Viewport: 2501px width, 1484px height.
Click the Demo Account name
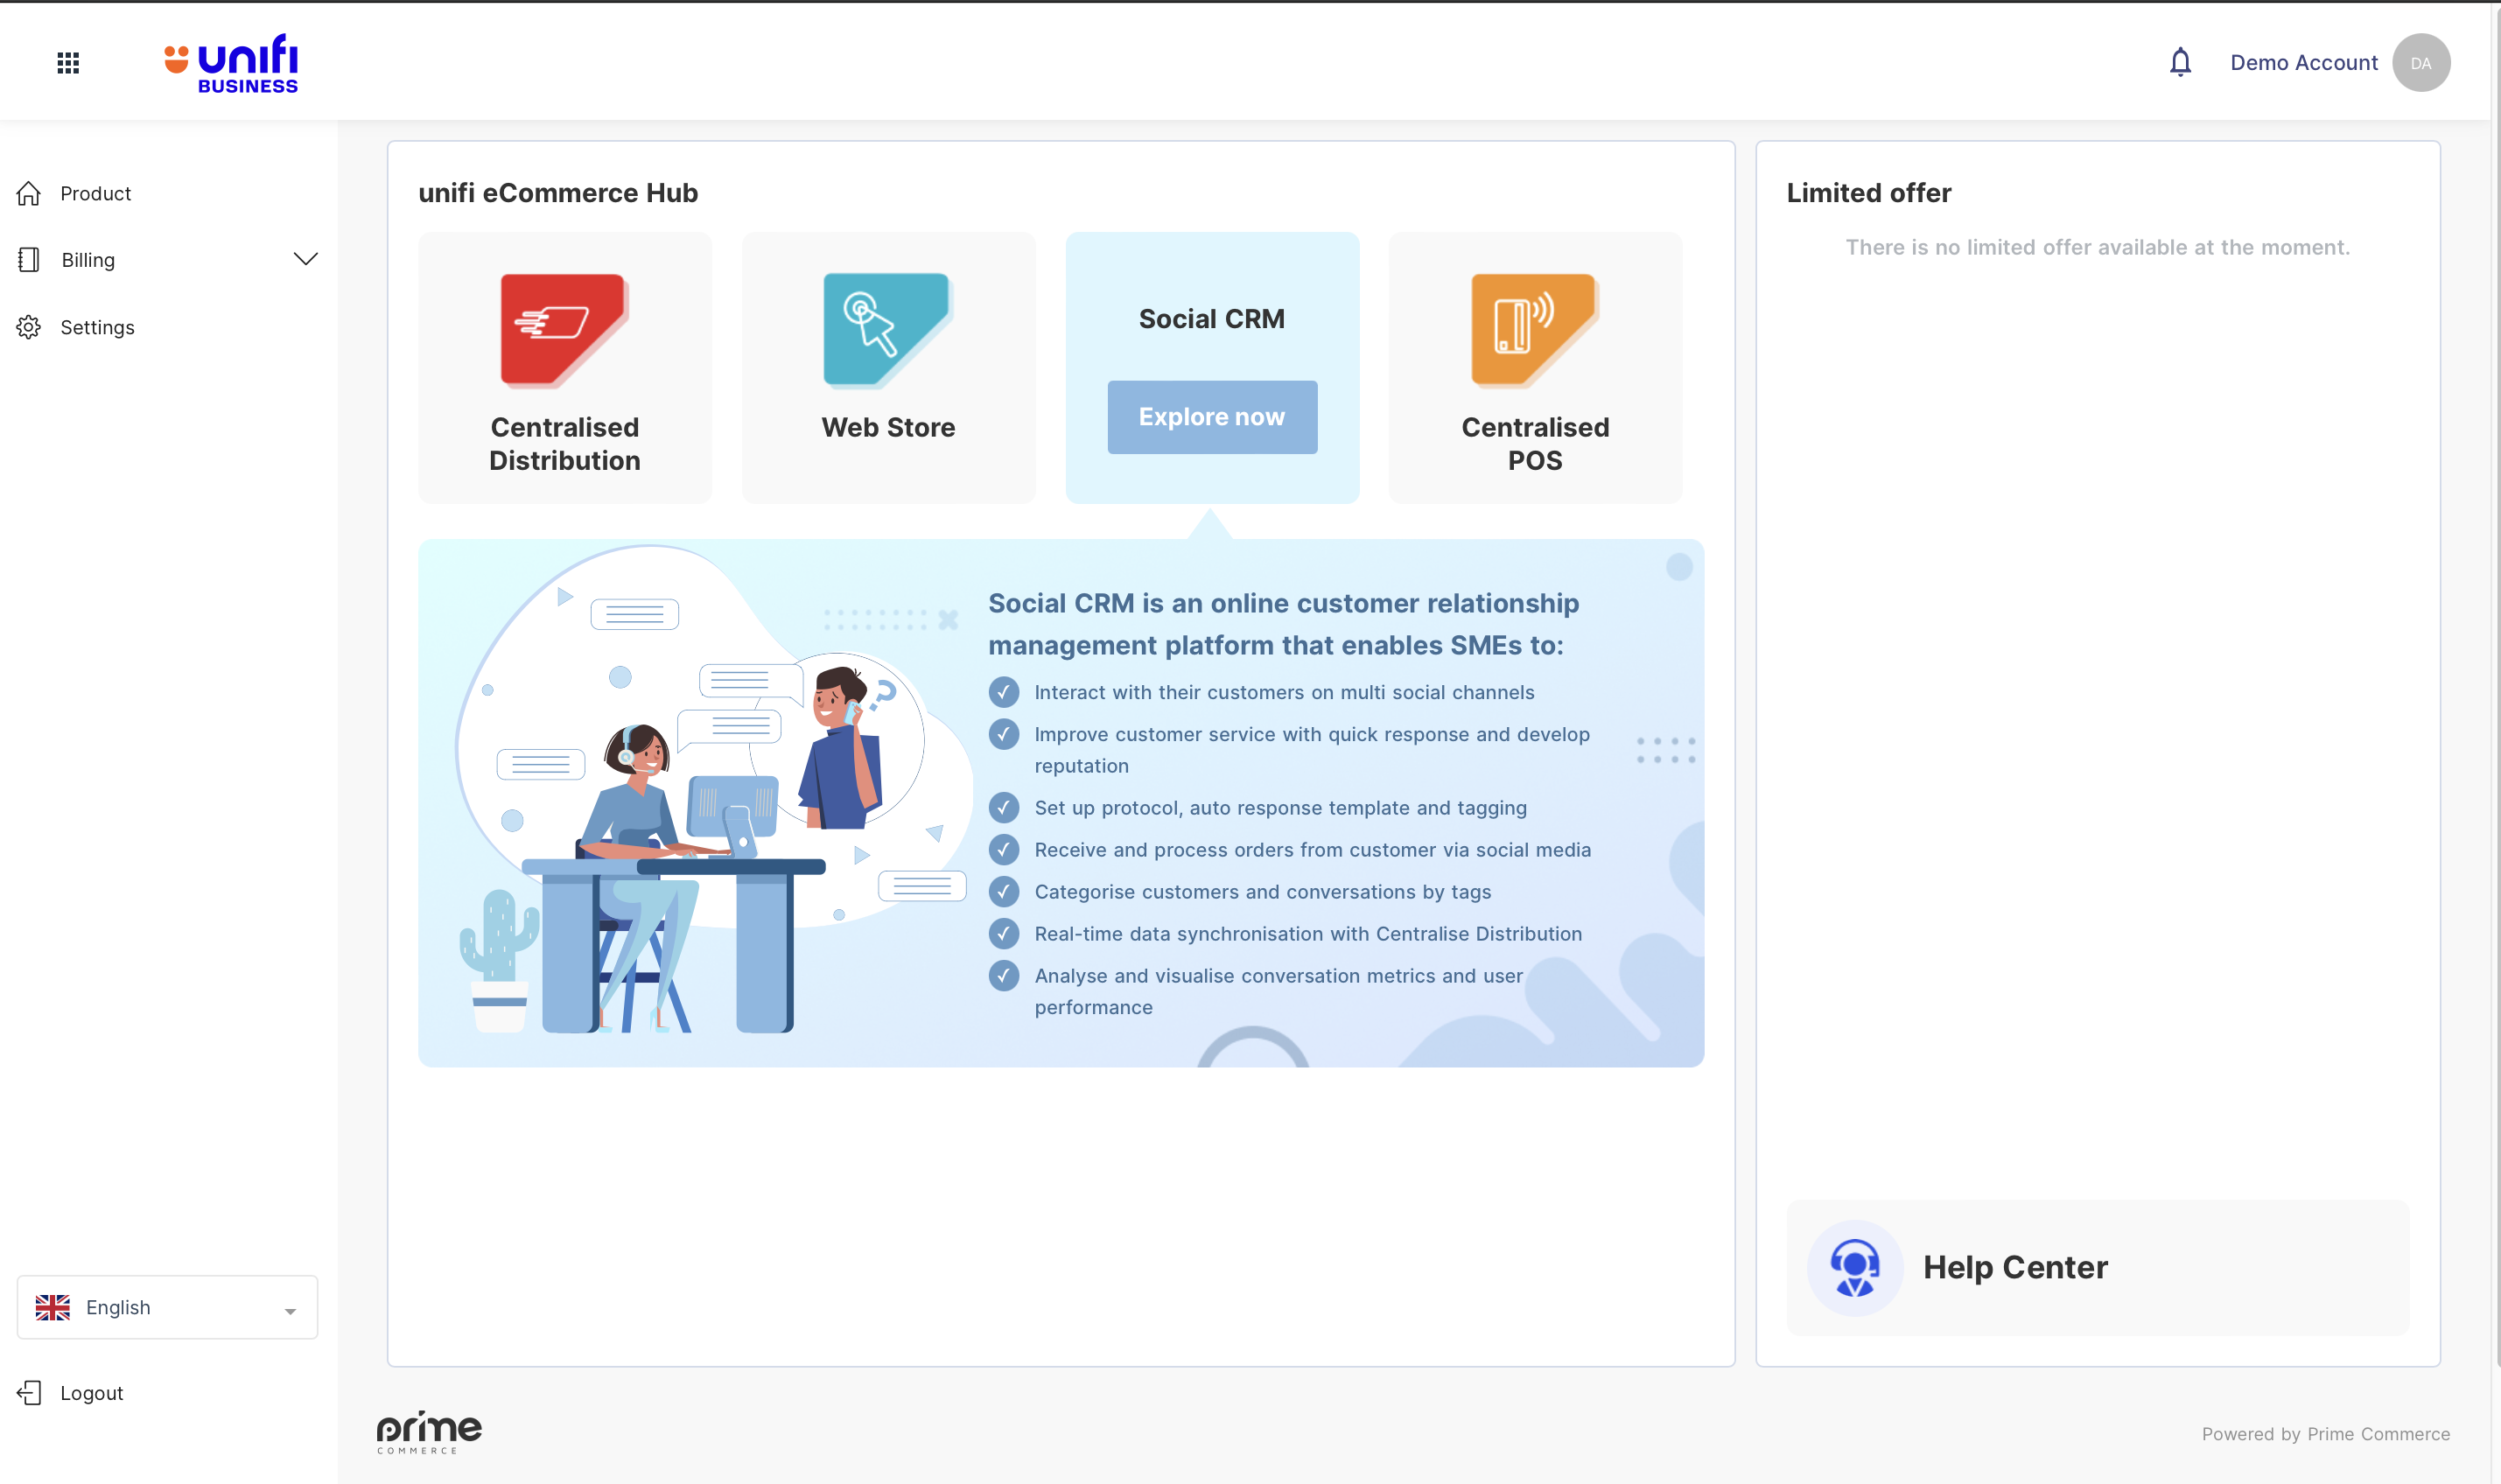pos(2303,63)
